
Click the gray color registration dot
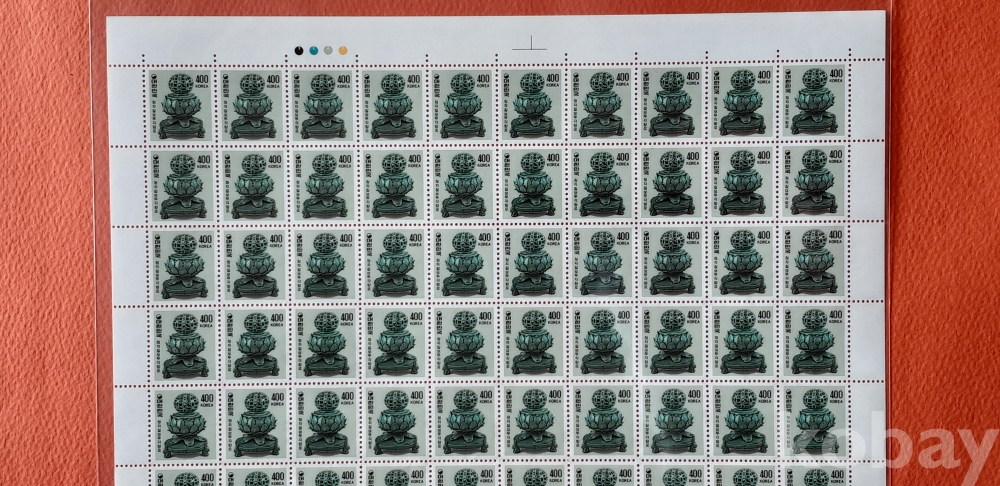click(x=328, y=48)
